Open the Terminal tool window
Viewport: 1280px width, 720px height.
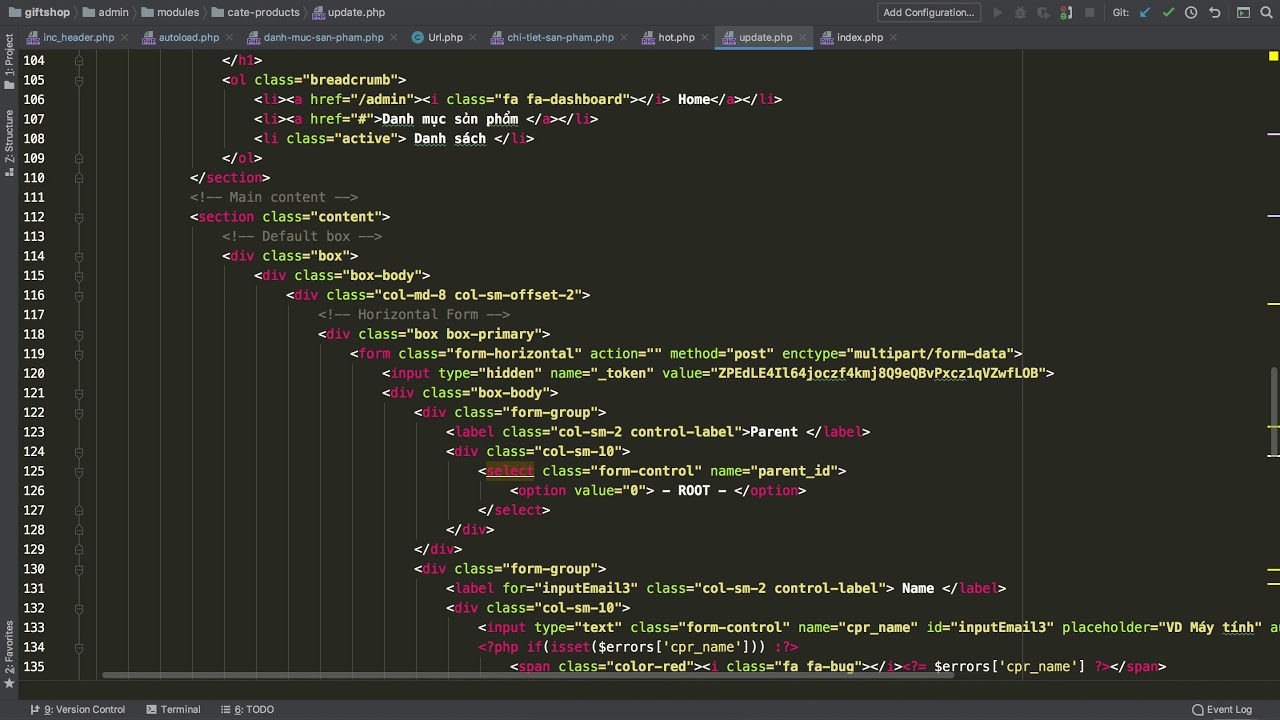coord(173,710)
